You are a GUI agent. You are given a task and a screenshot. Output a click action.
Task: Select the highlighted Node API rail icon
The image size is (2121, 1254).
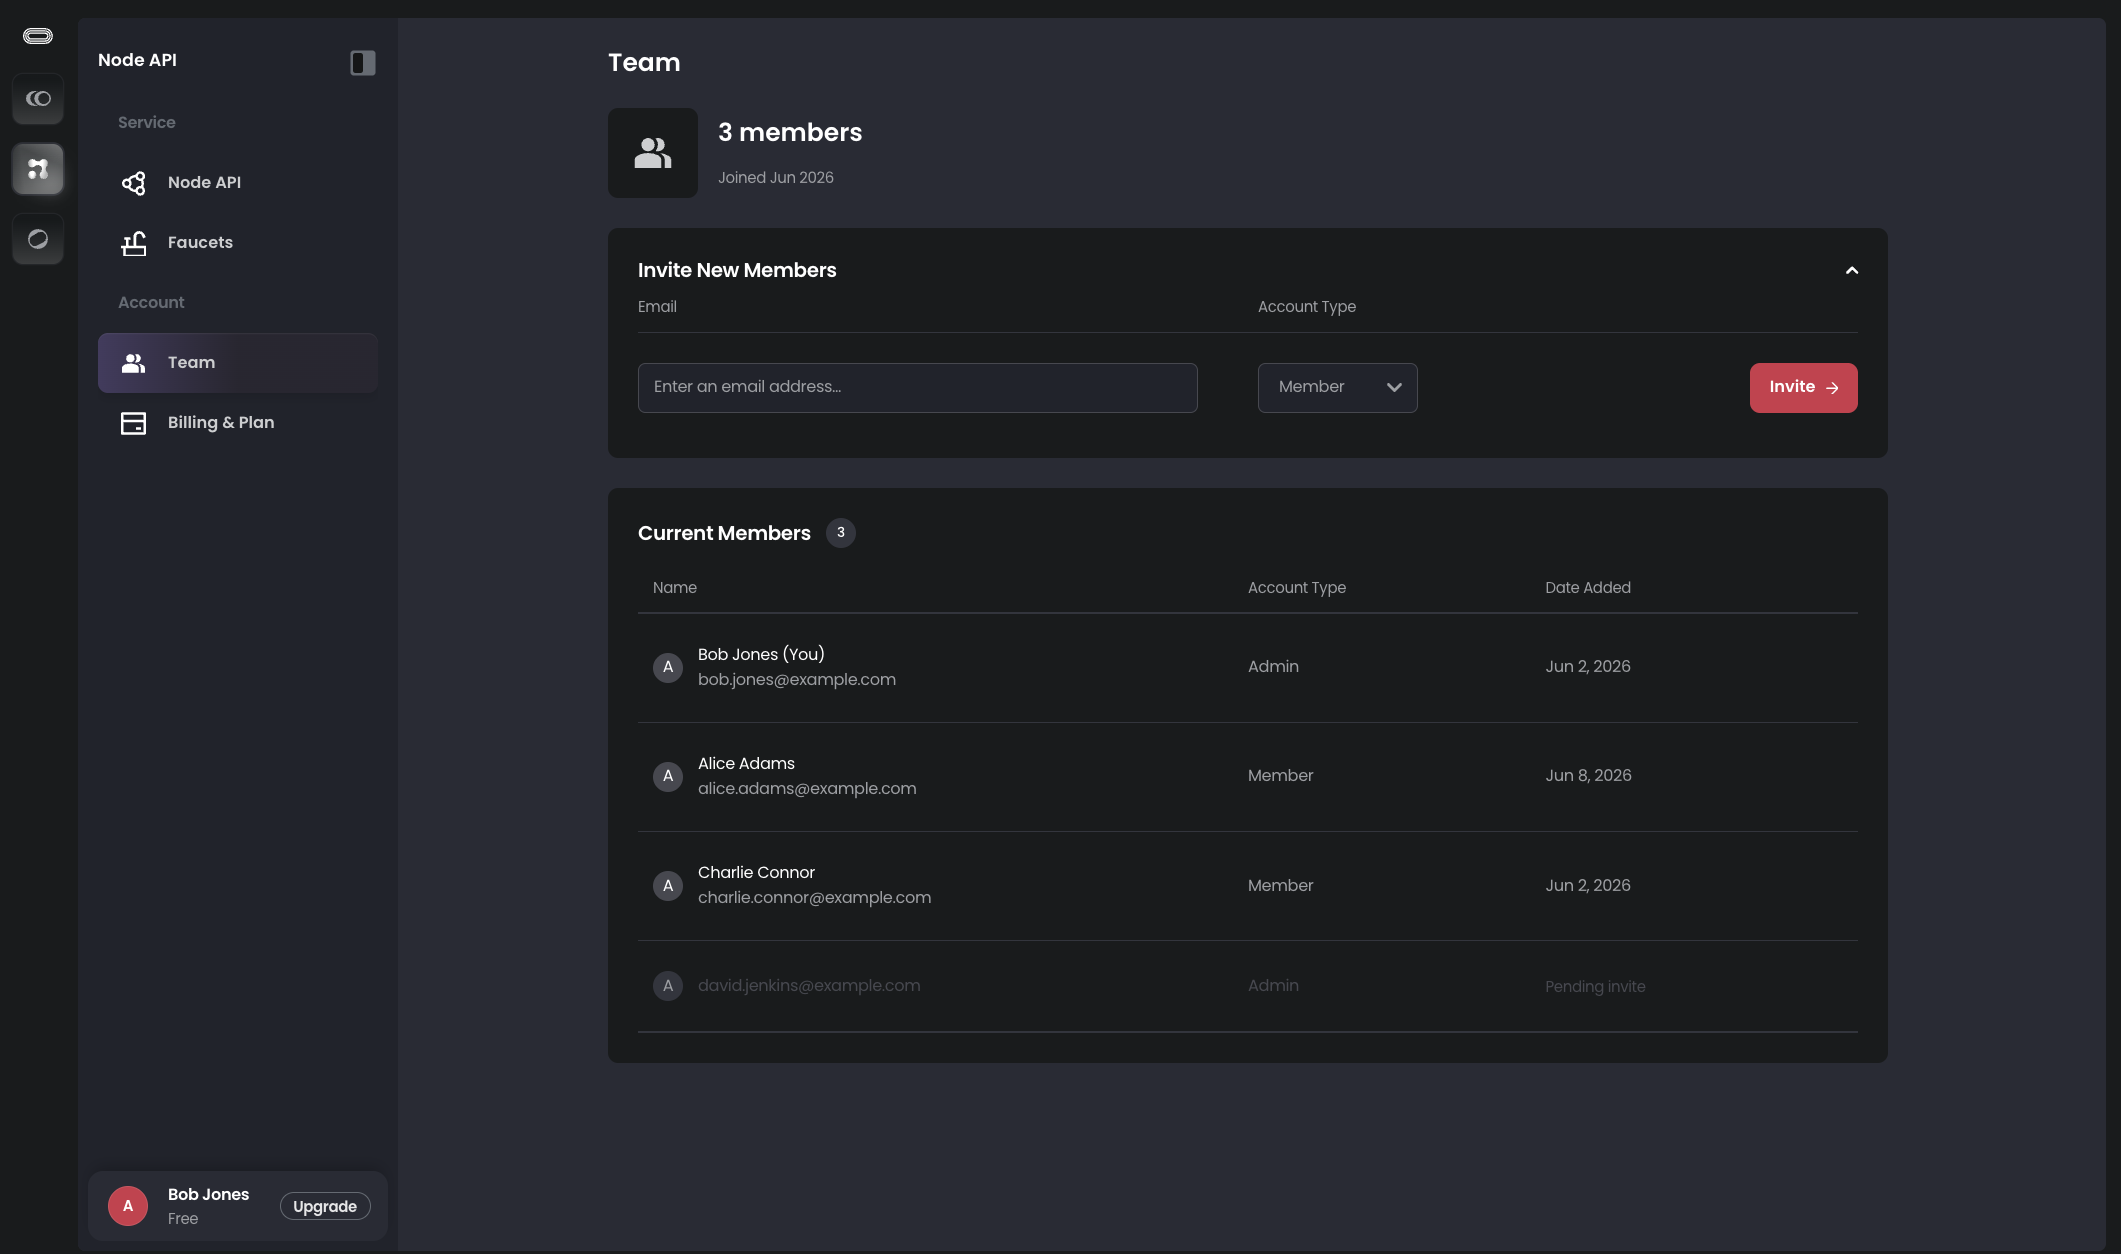38,169
